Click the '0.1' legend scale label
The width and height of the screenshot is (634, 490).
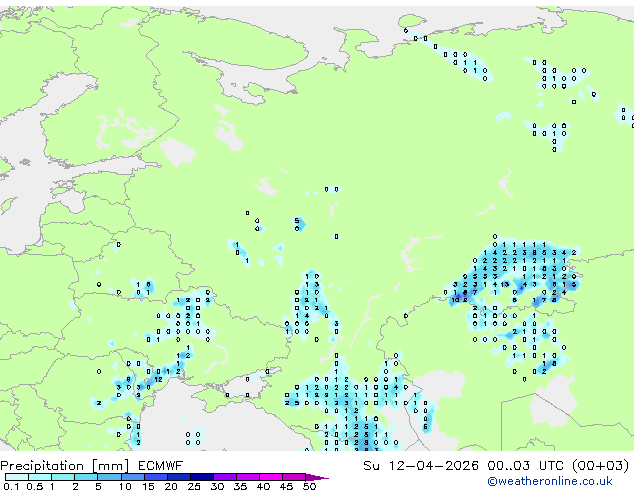point(11,486)
